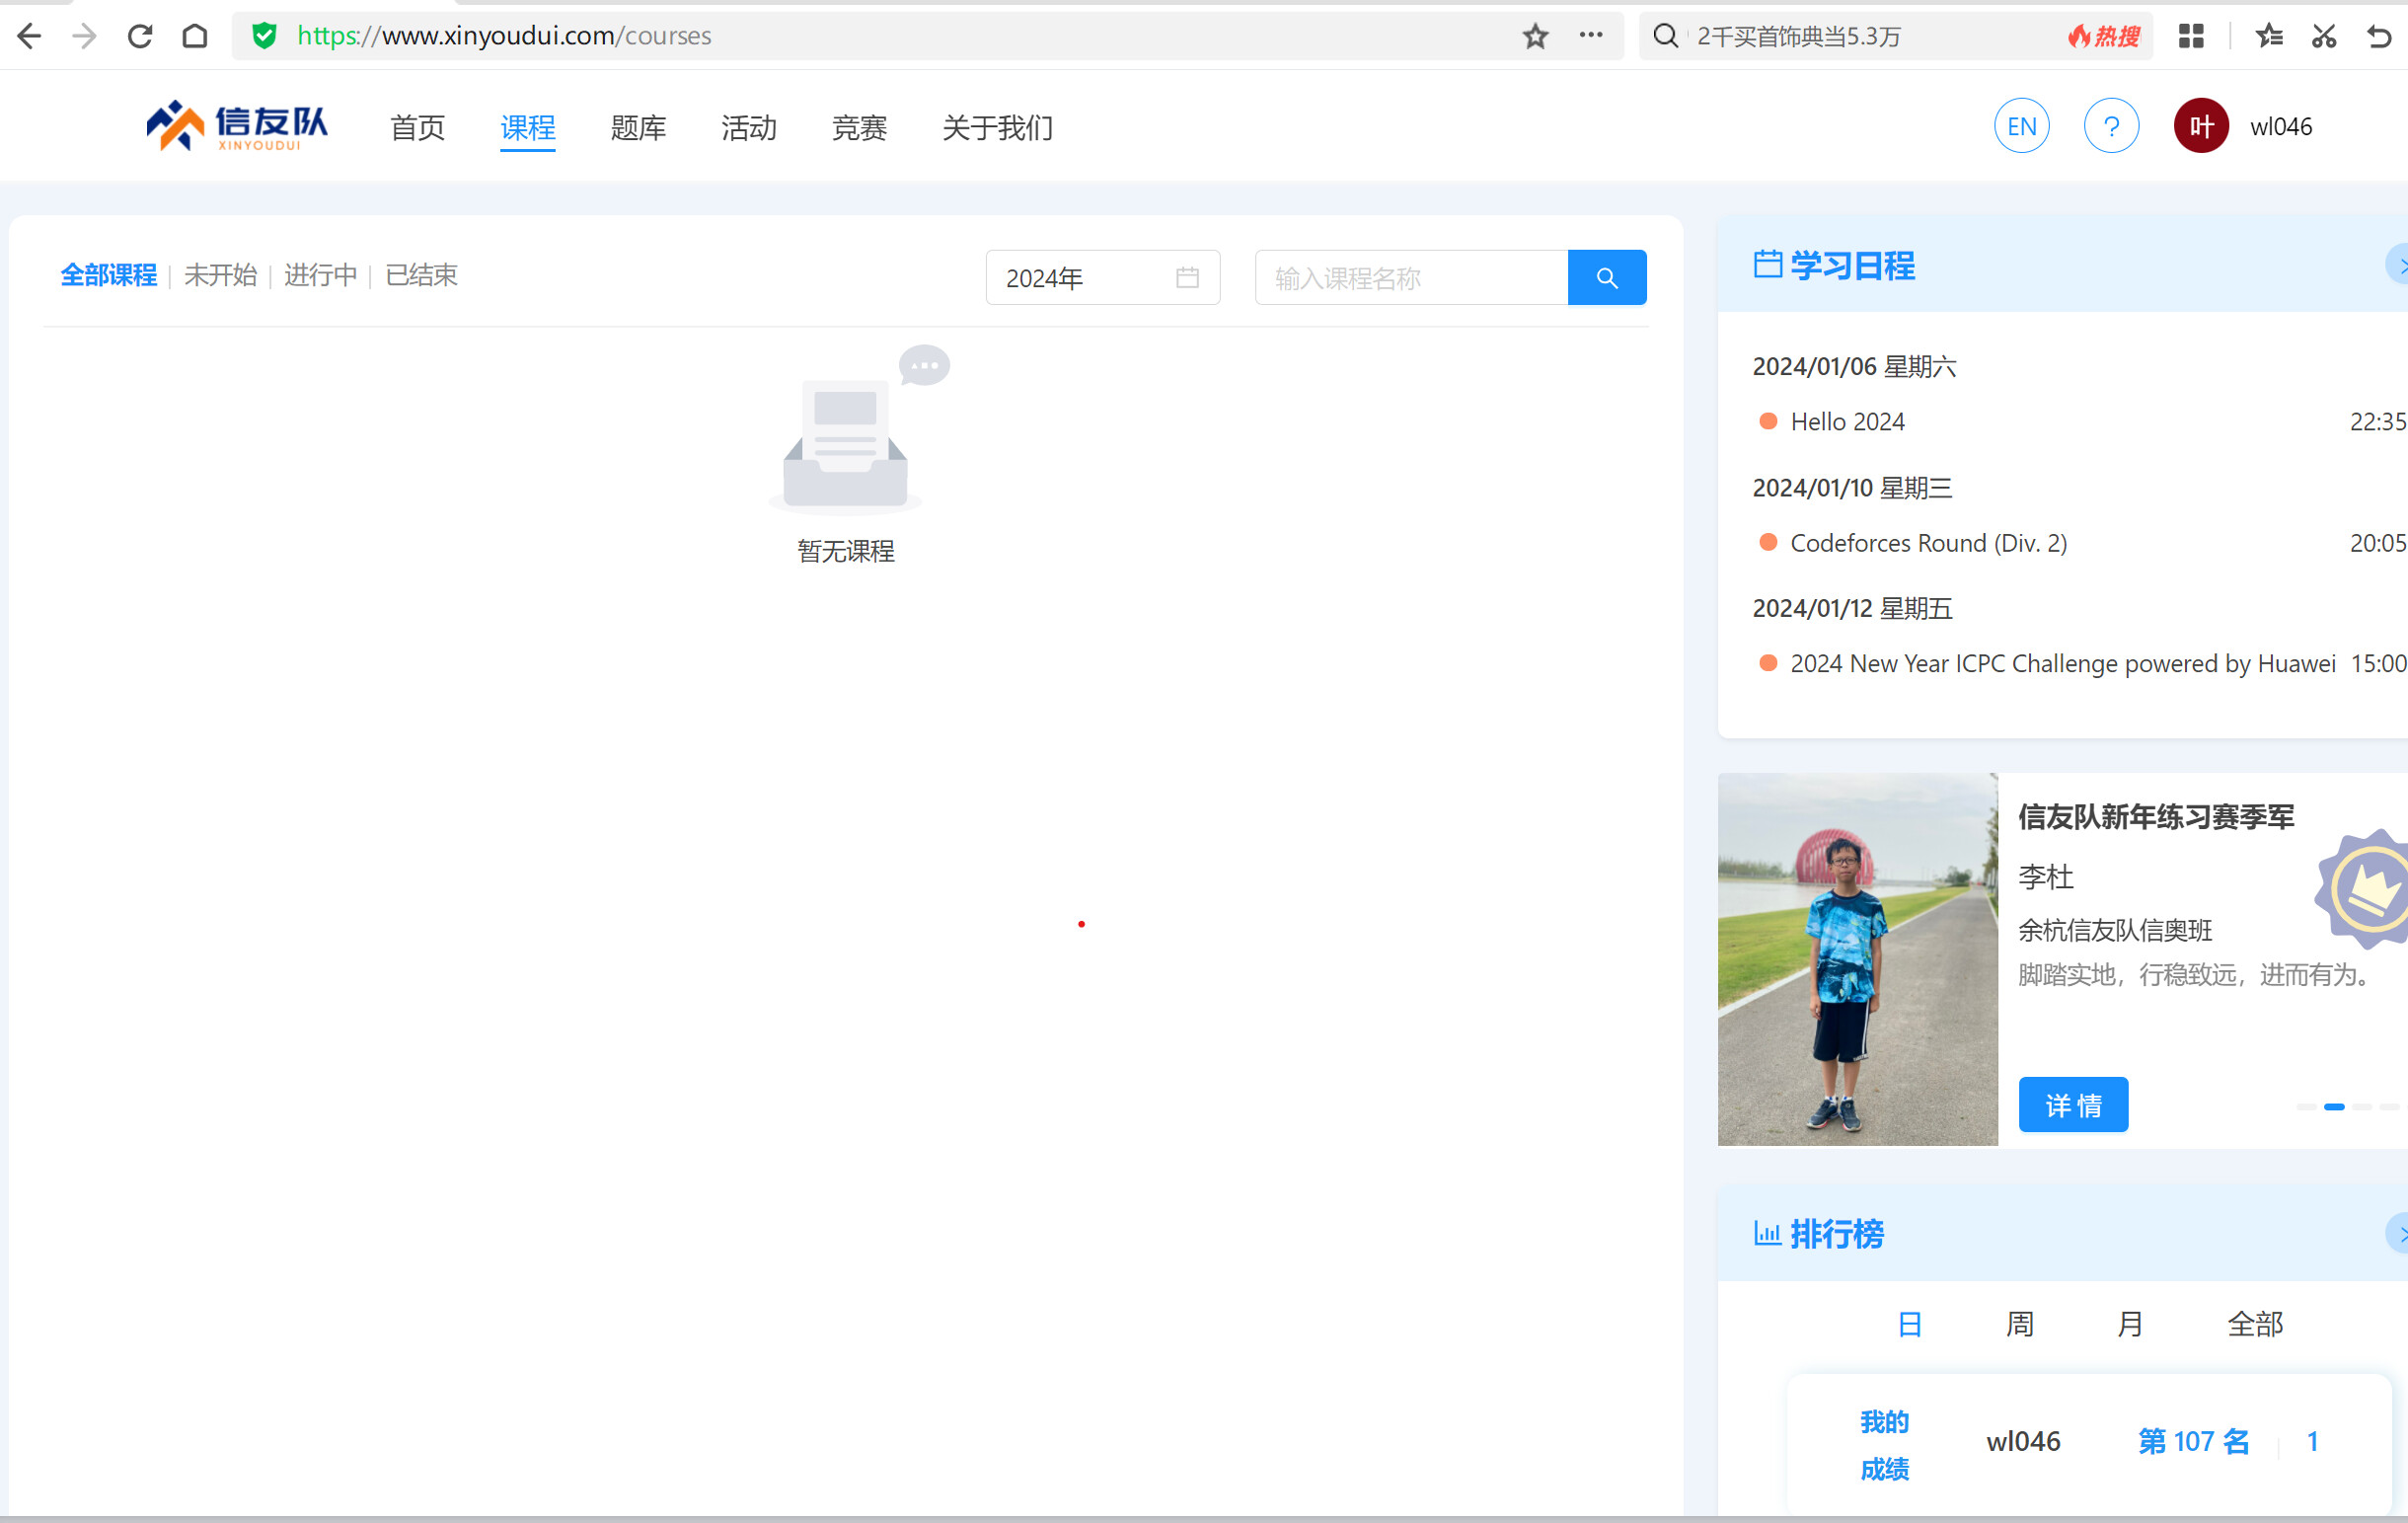Viewport: 2408px width, 1523px height.
Task: Click the green security shield icon
Action: click(264, 36)
